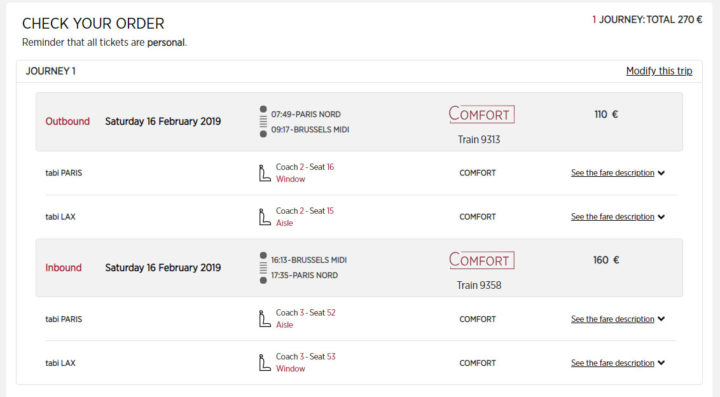
Task: Click the inbound route dots icon
Action: [263, 268]
